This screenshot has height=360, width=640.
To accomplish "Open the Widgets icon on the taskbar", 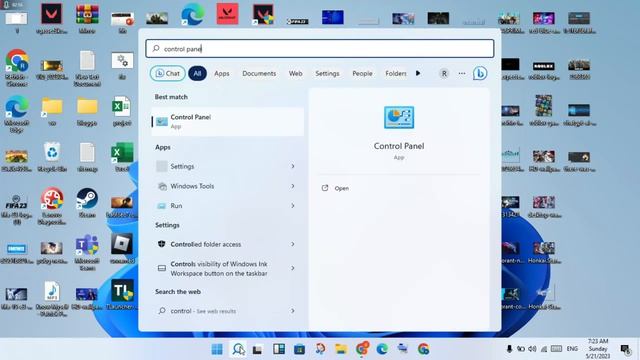I will 279,349.
